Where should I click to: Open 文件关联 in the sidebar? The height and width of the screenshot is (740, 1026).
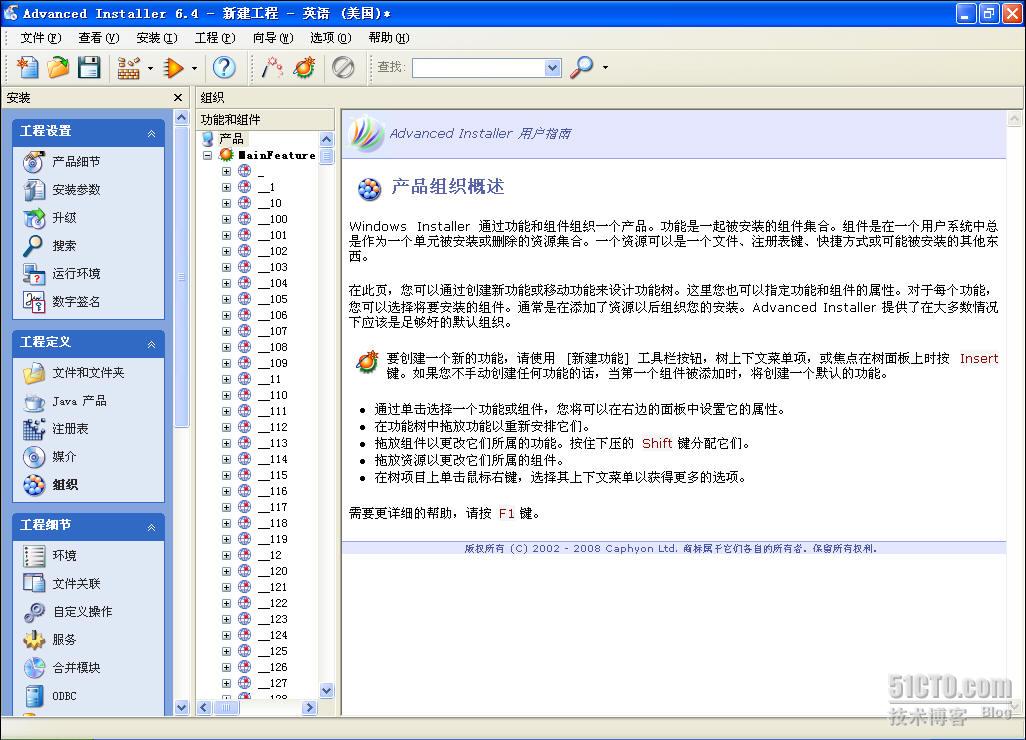pos(76,584)
